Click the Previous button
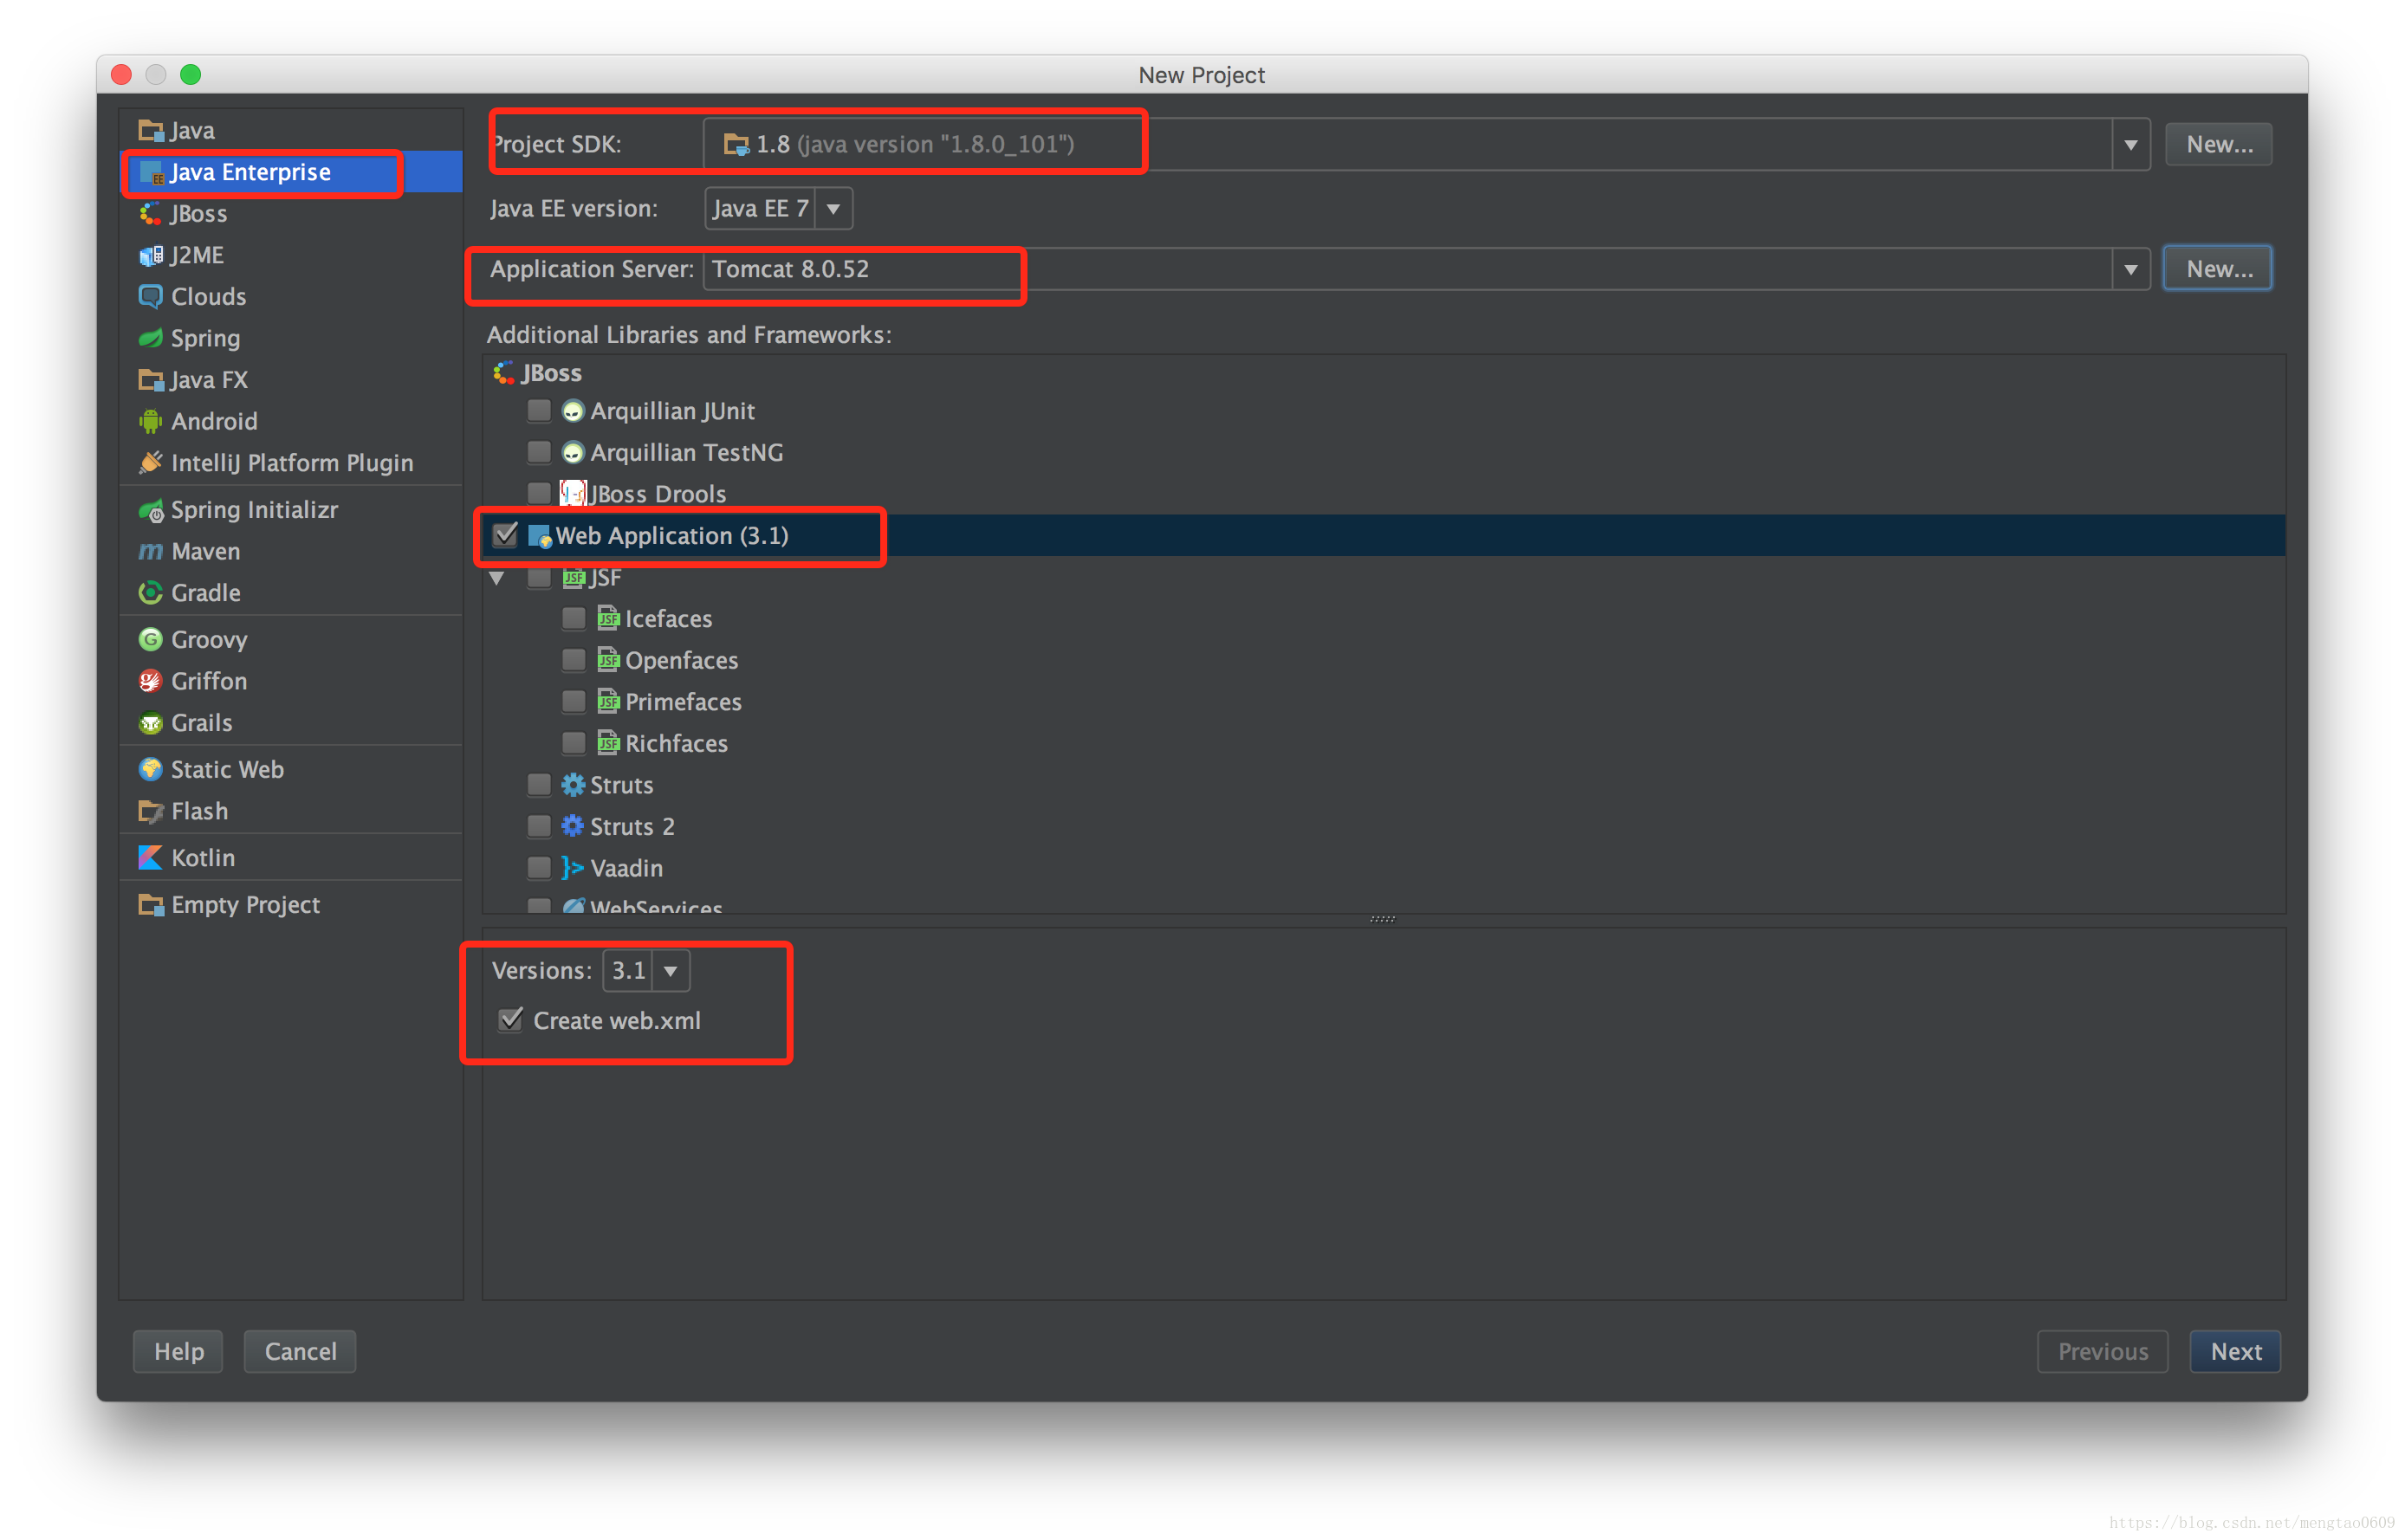The image size is (2405, 1540). click(2103, 1352)
